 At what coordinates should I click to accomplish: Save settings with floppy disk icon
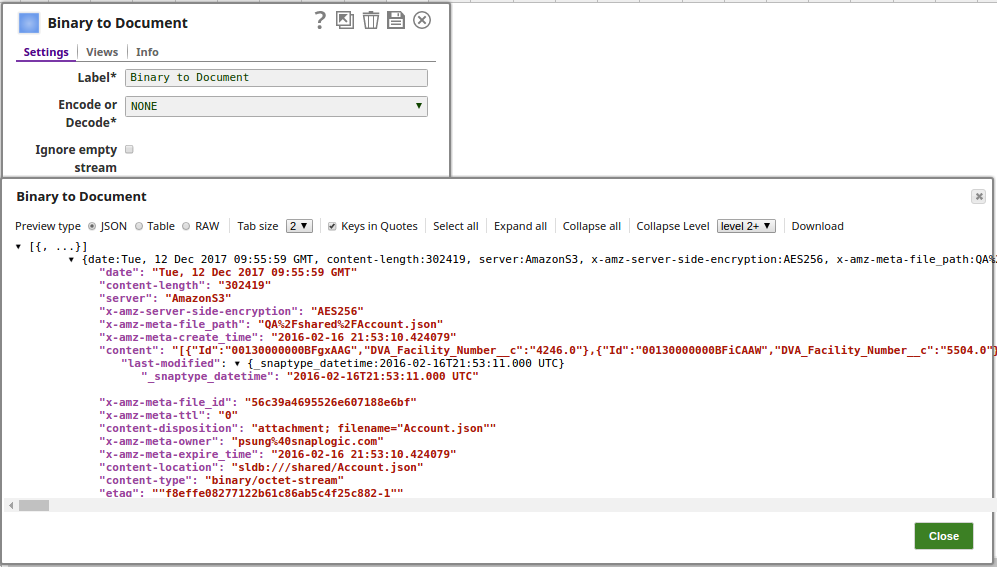(396, 20)
